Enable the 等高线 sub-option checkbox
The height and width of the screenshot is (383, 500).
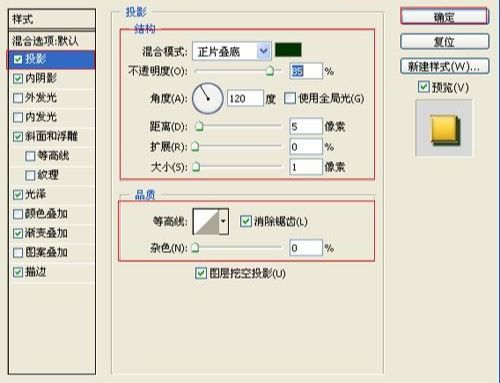[x=30, y=156]
